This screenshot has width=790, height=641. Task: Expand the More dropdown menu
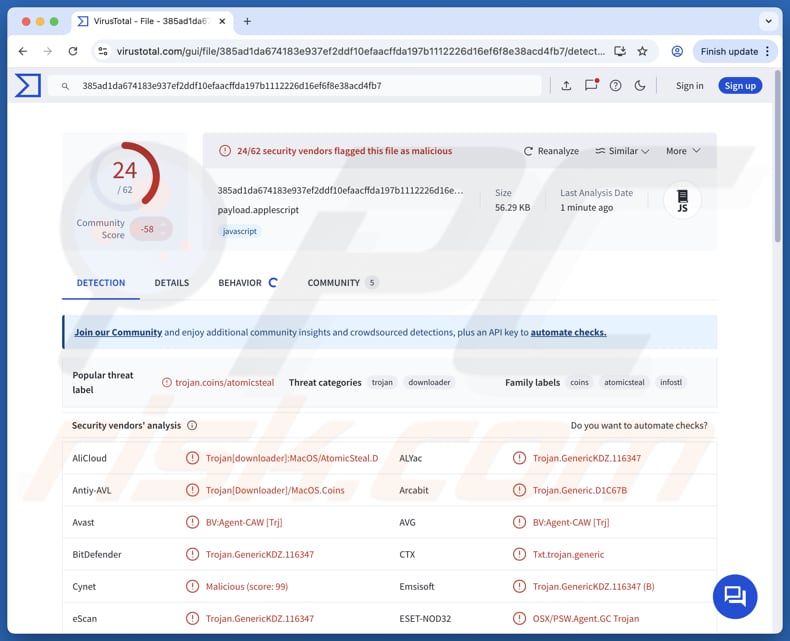(x=683, y=151)
